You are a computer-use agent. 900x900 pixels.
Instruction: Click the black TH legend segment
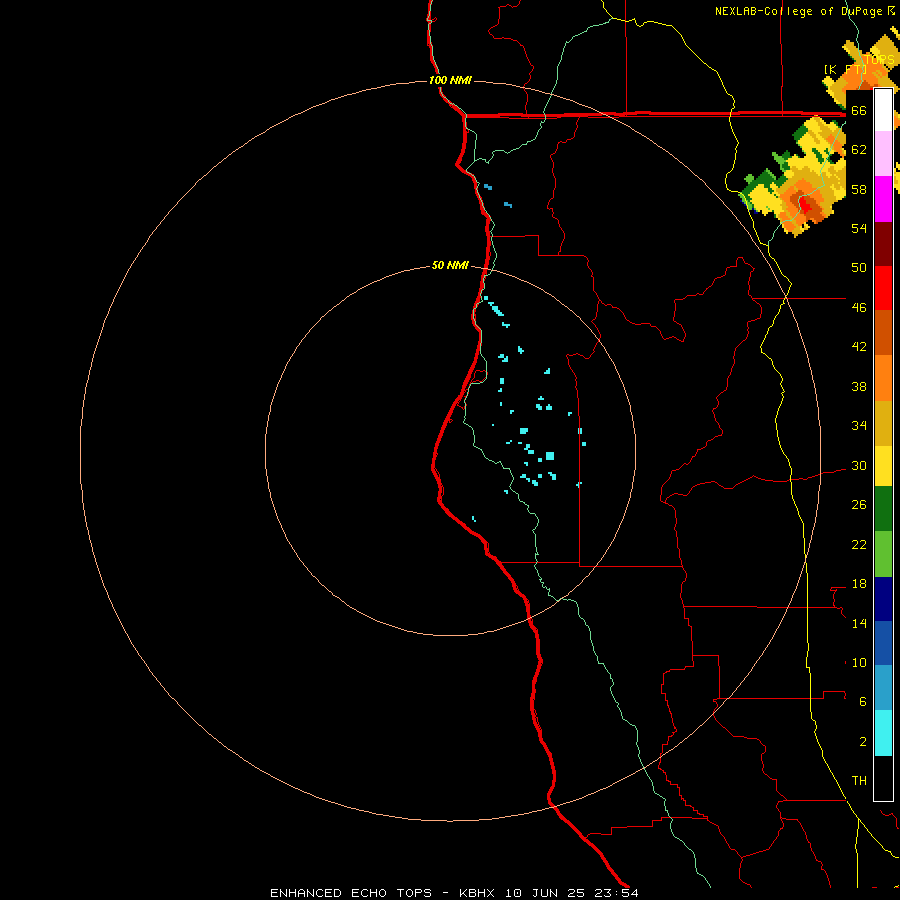(x=883, y=778)
